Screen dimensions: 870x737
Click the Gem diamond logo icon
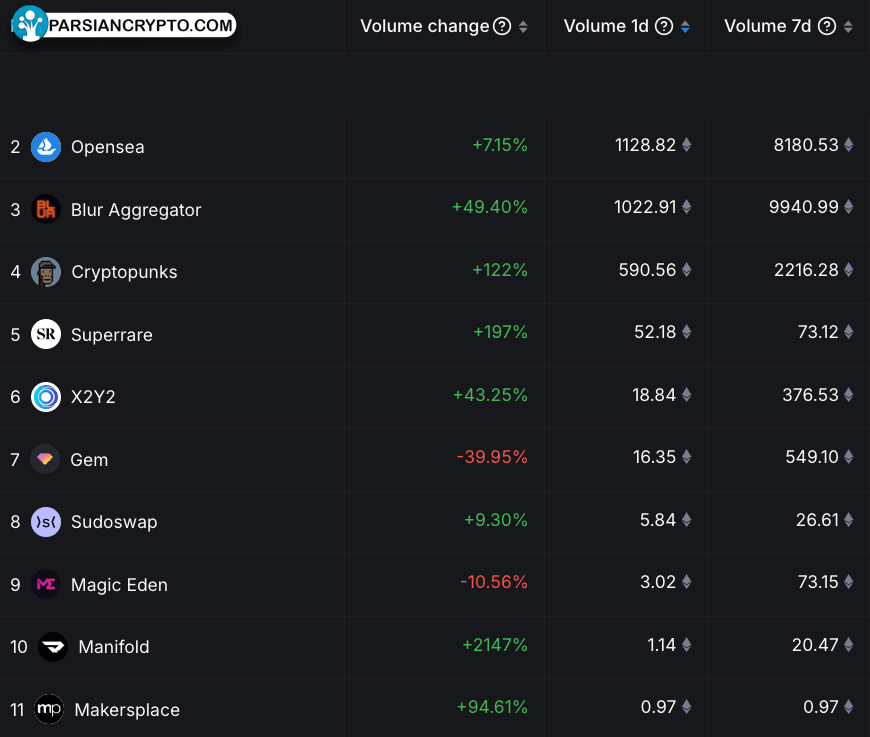coord(45,459)
